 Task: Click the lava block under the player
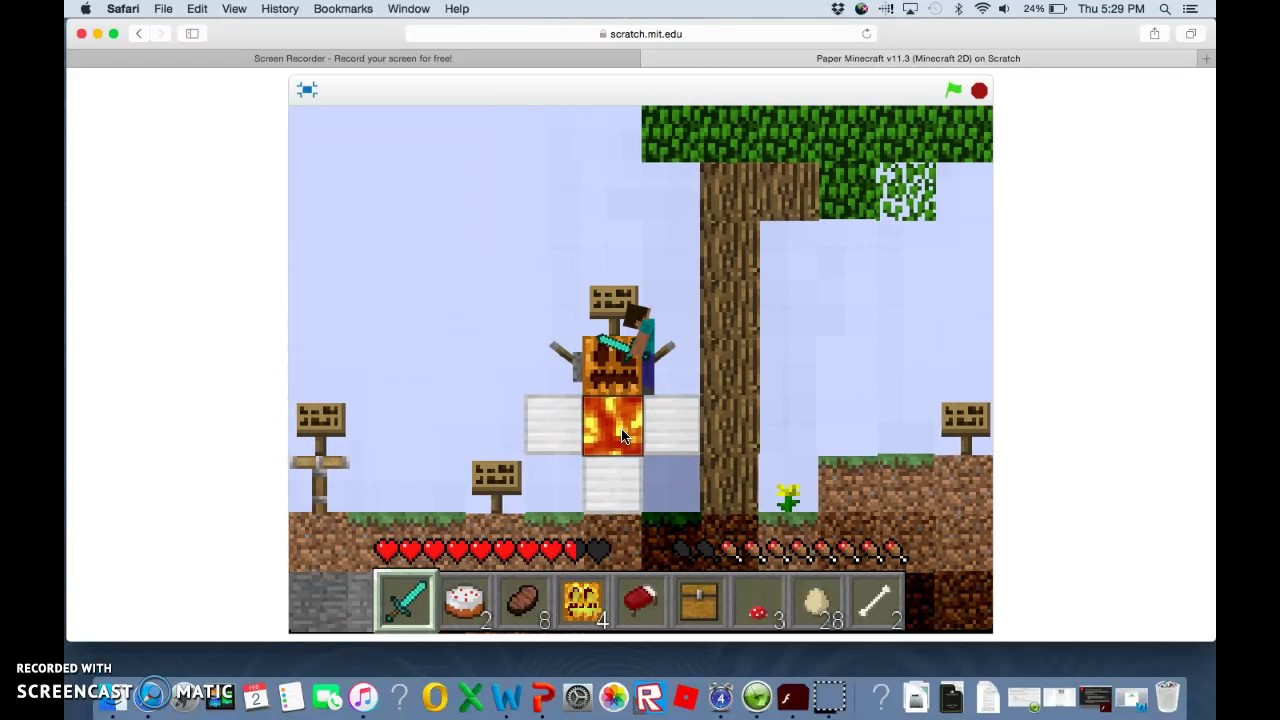612,426
